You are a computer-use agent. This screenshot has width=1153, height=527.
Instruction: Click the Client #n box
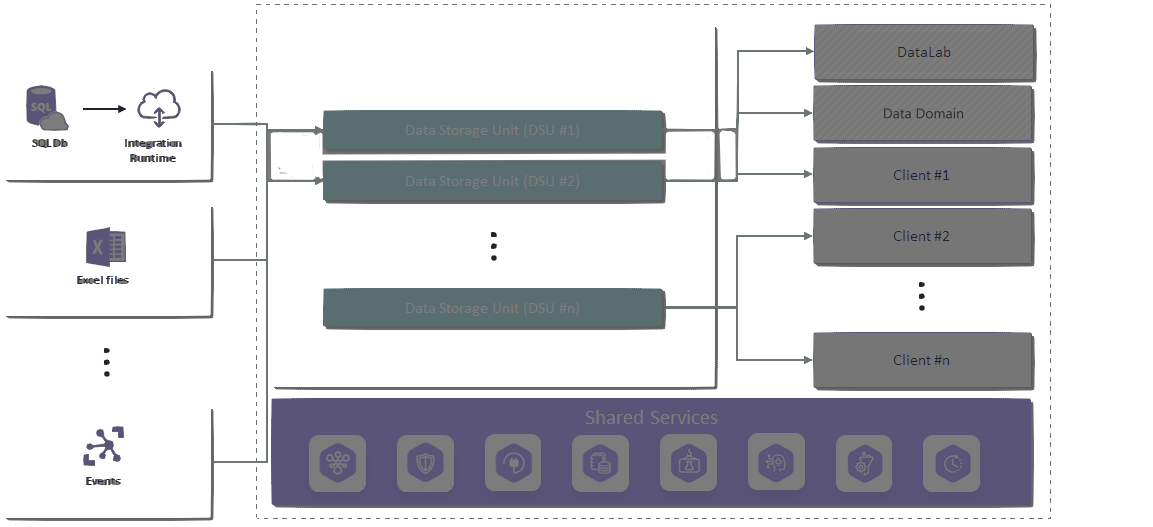(x=922, y=360)
